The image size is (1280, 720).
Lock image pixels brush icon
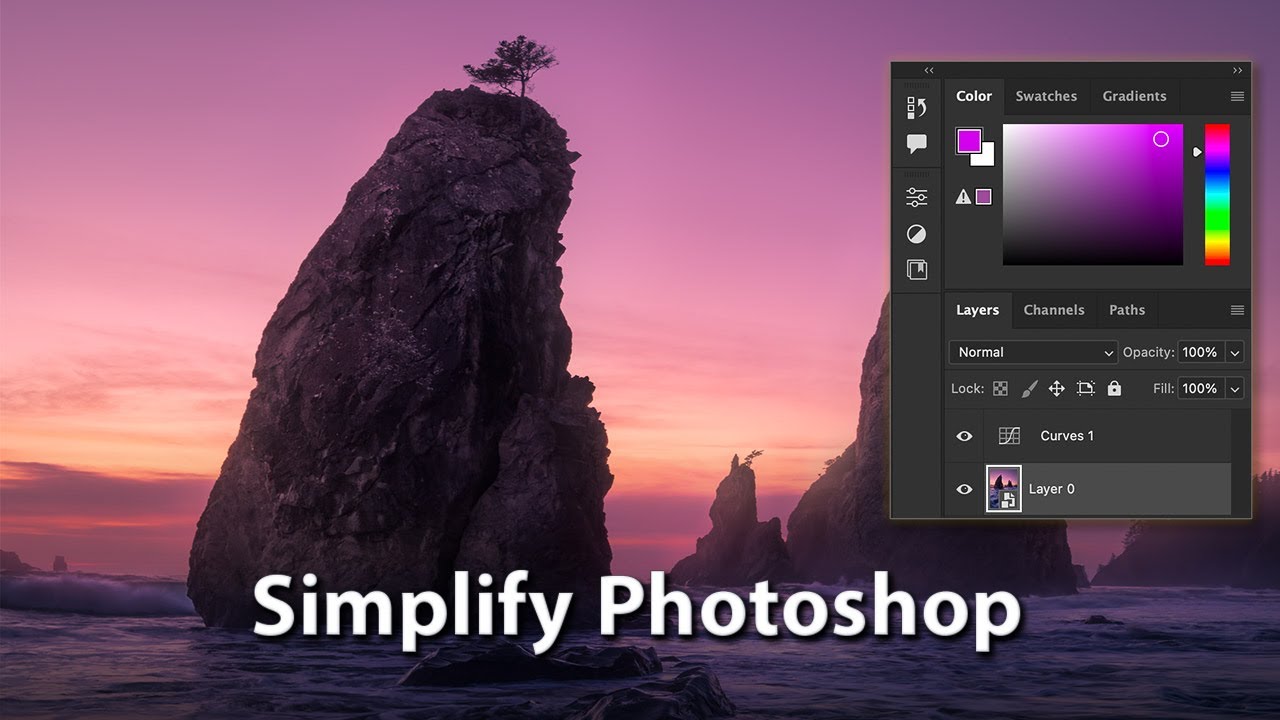click(x=1029, y=388)
